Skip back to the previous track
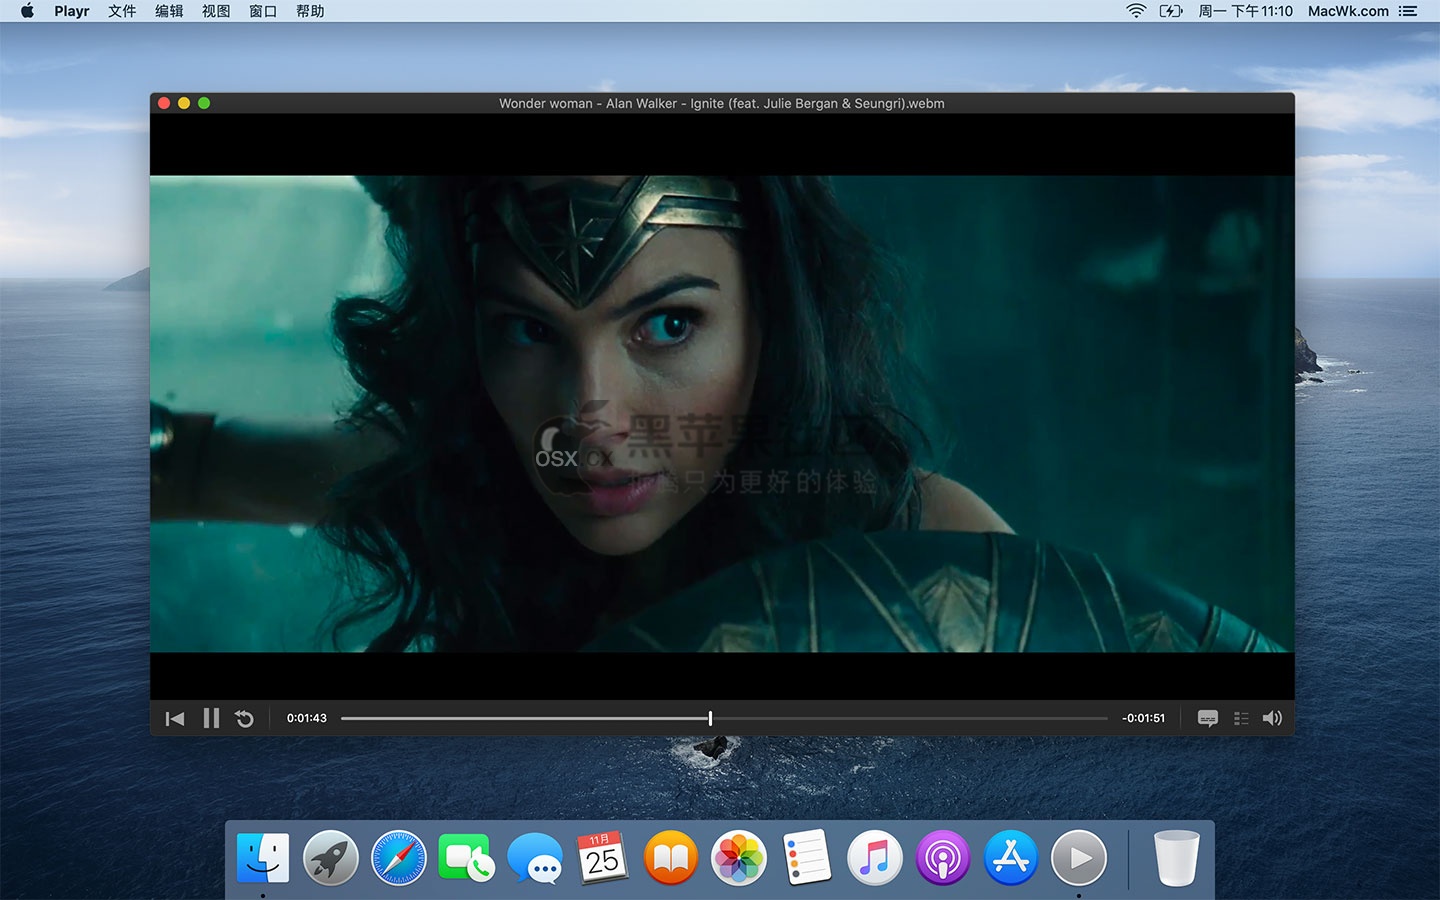Screen dimensions: 1440x900 click(175, 718)
